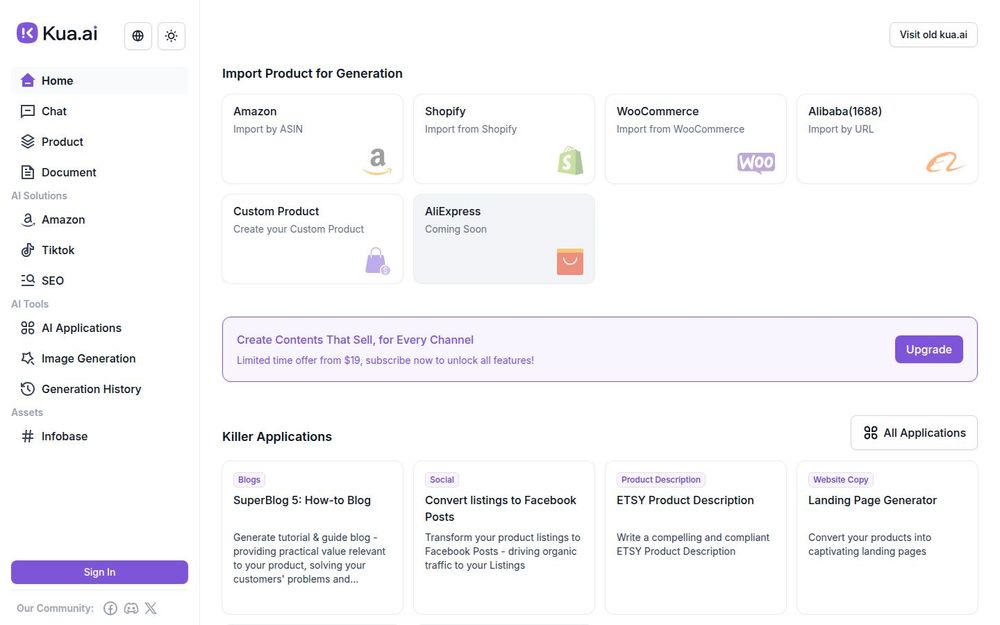Click Visit old kua.ai button
This screenshot has height=625, width=1000.
pos(933,35)
